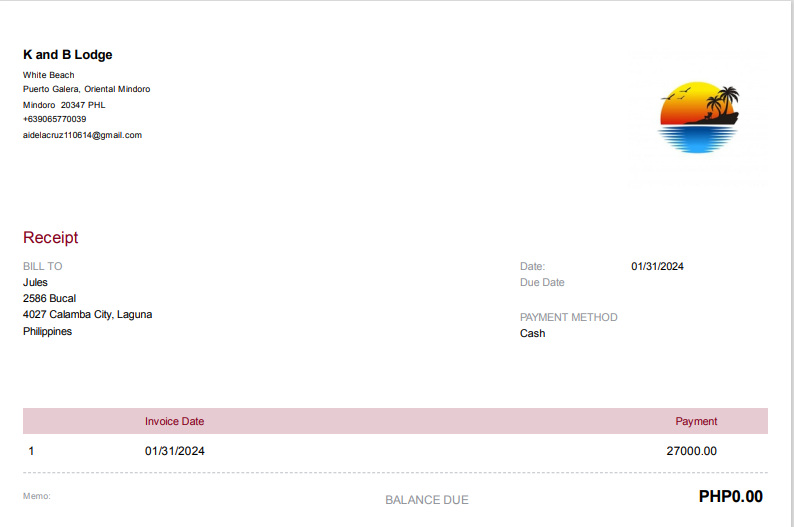Click the 27000.00 payment amount

691,451
